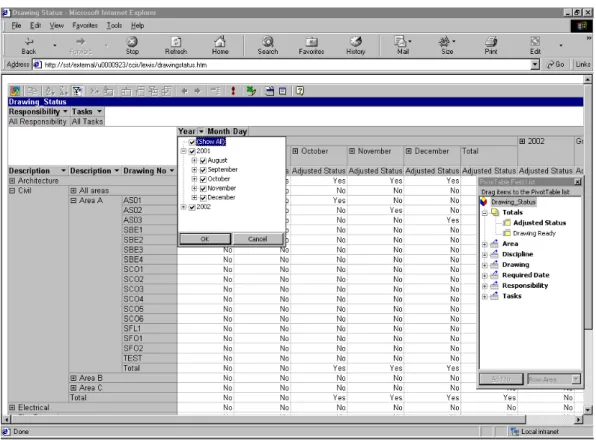Click the green Export to Excel icon
Image resolution: width=596 pixels, height=440 pixels.
251,91
